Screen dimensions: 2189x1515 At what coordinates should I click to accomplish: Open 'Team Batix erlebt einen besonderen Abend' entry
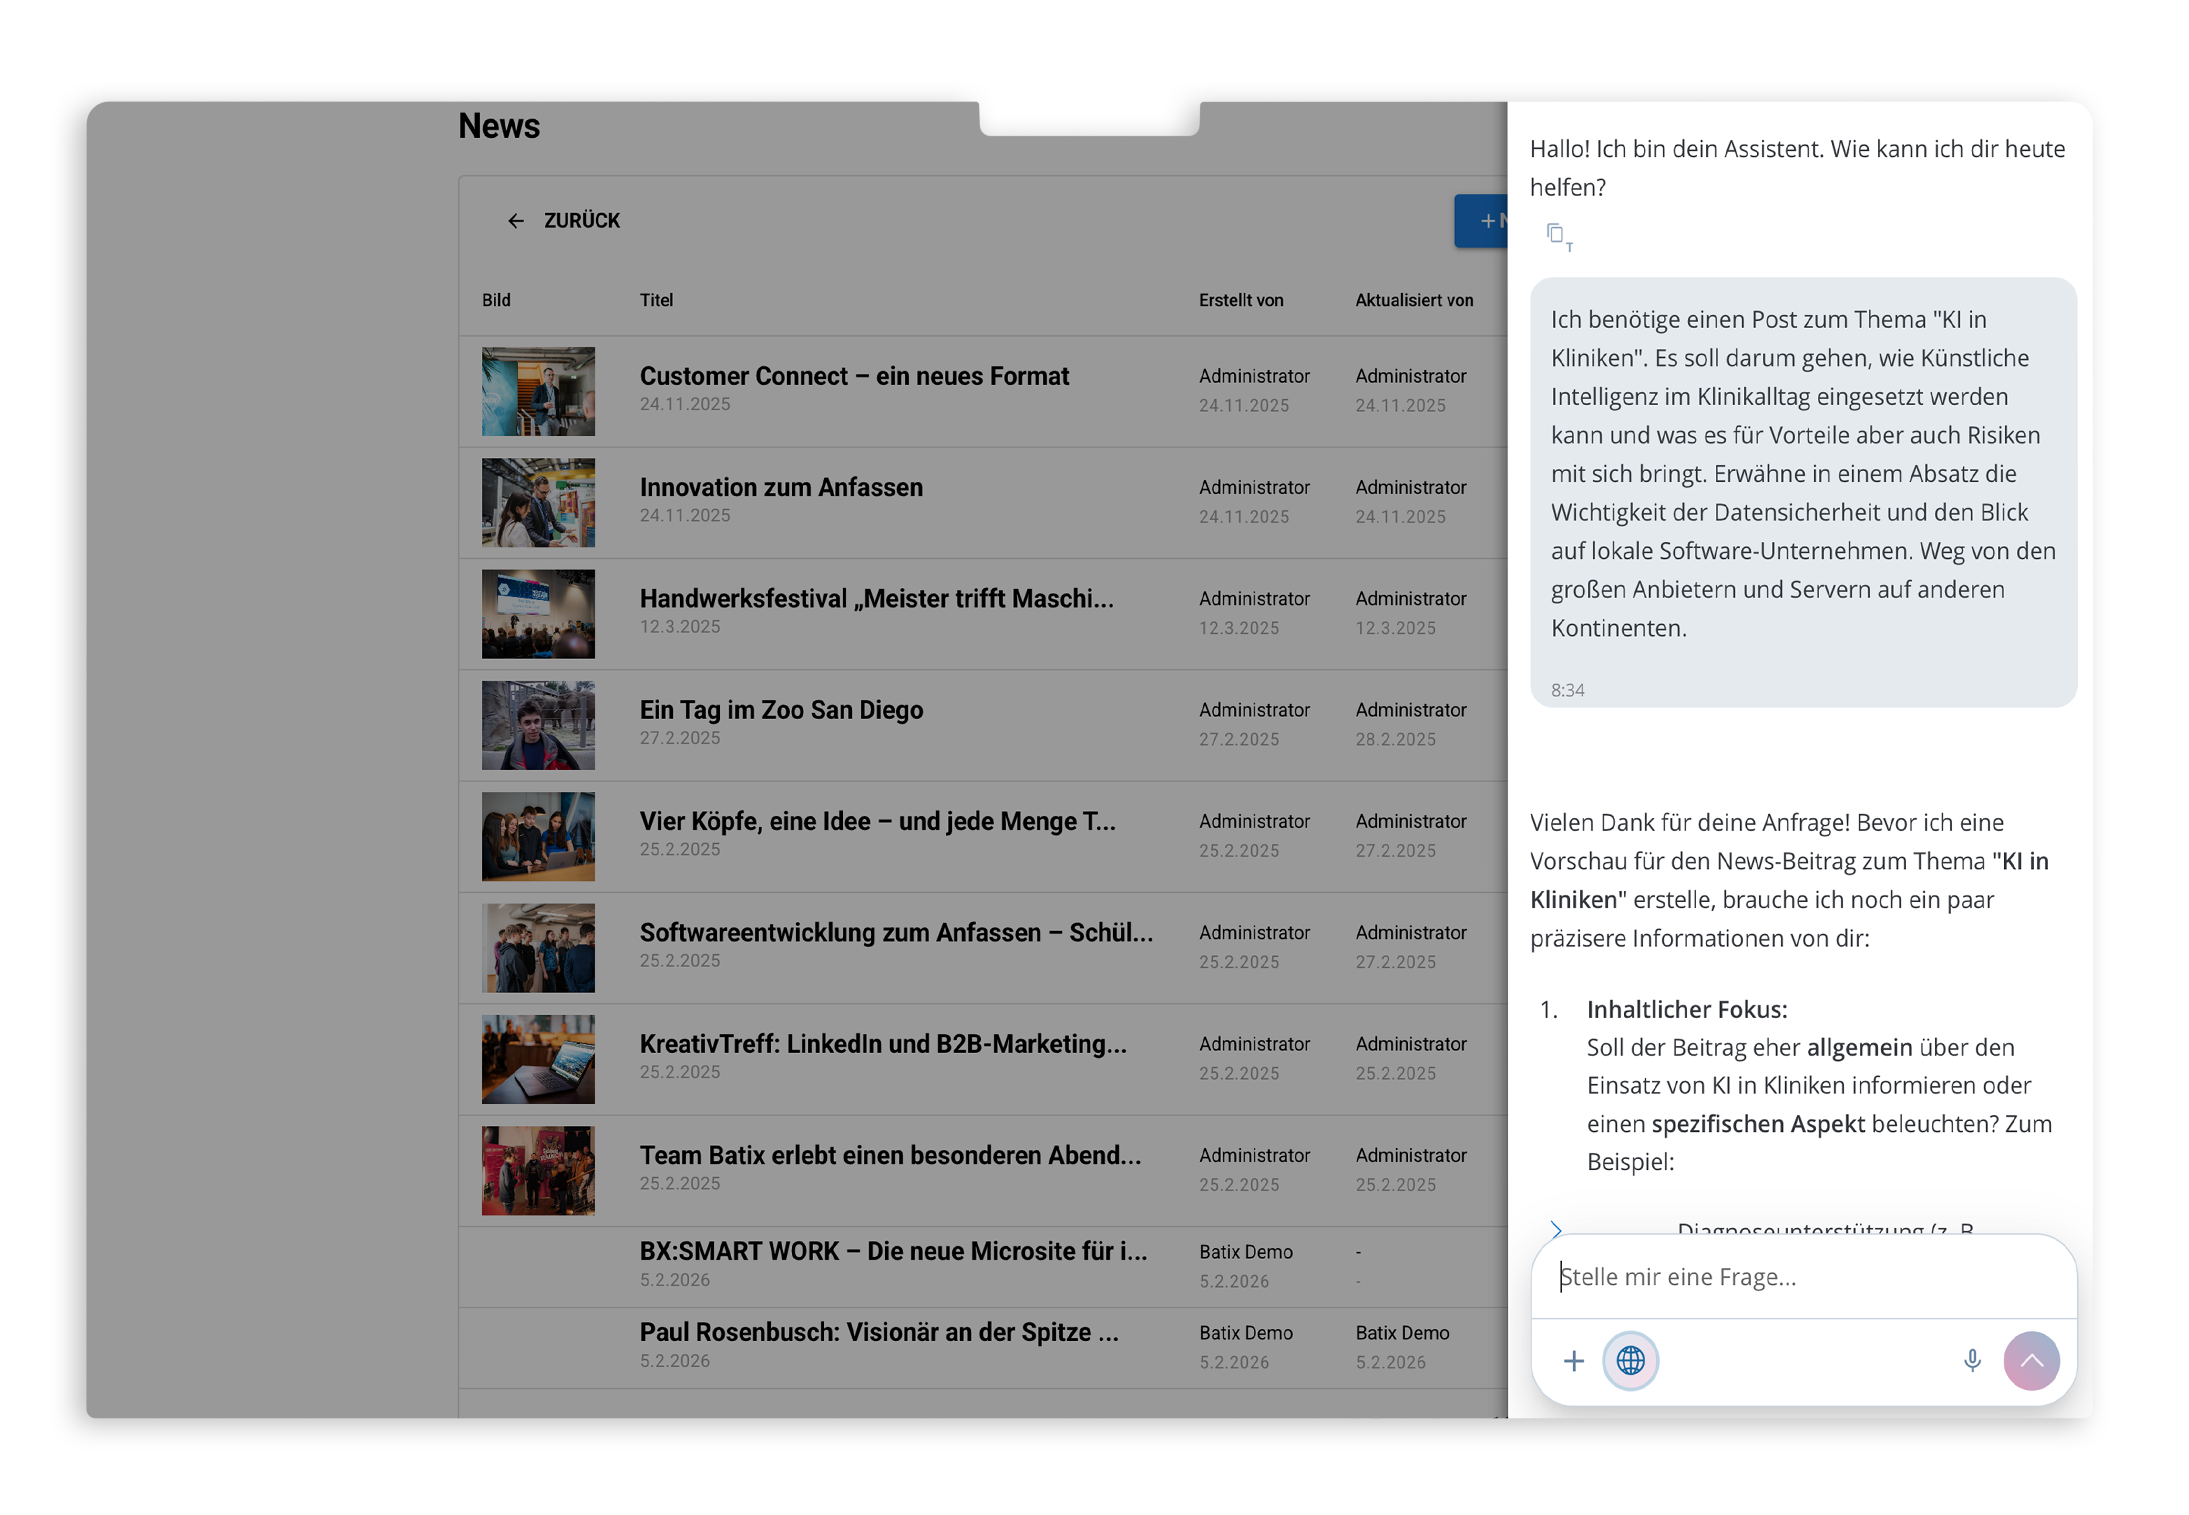[x=890, y=1155]
